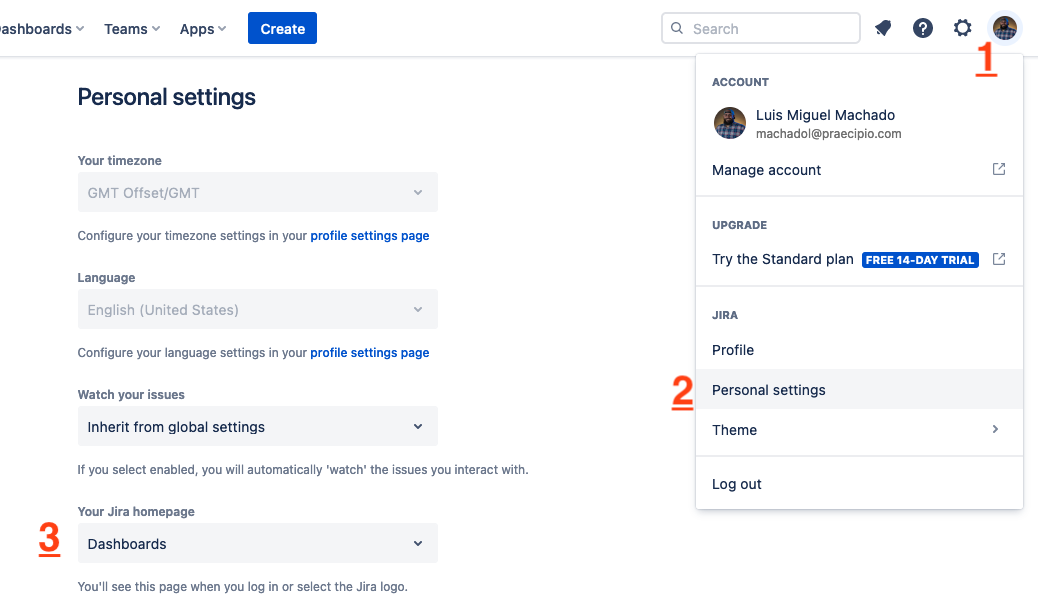Open the GMT Offset/GMT timezone dropdown
Screen dimensions: 1038x613
(258, 193)
